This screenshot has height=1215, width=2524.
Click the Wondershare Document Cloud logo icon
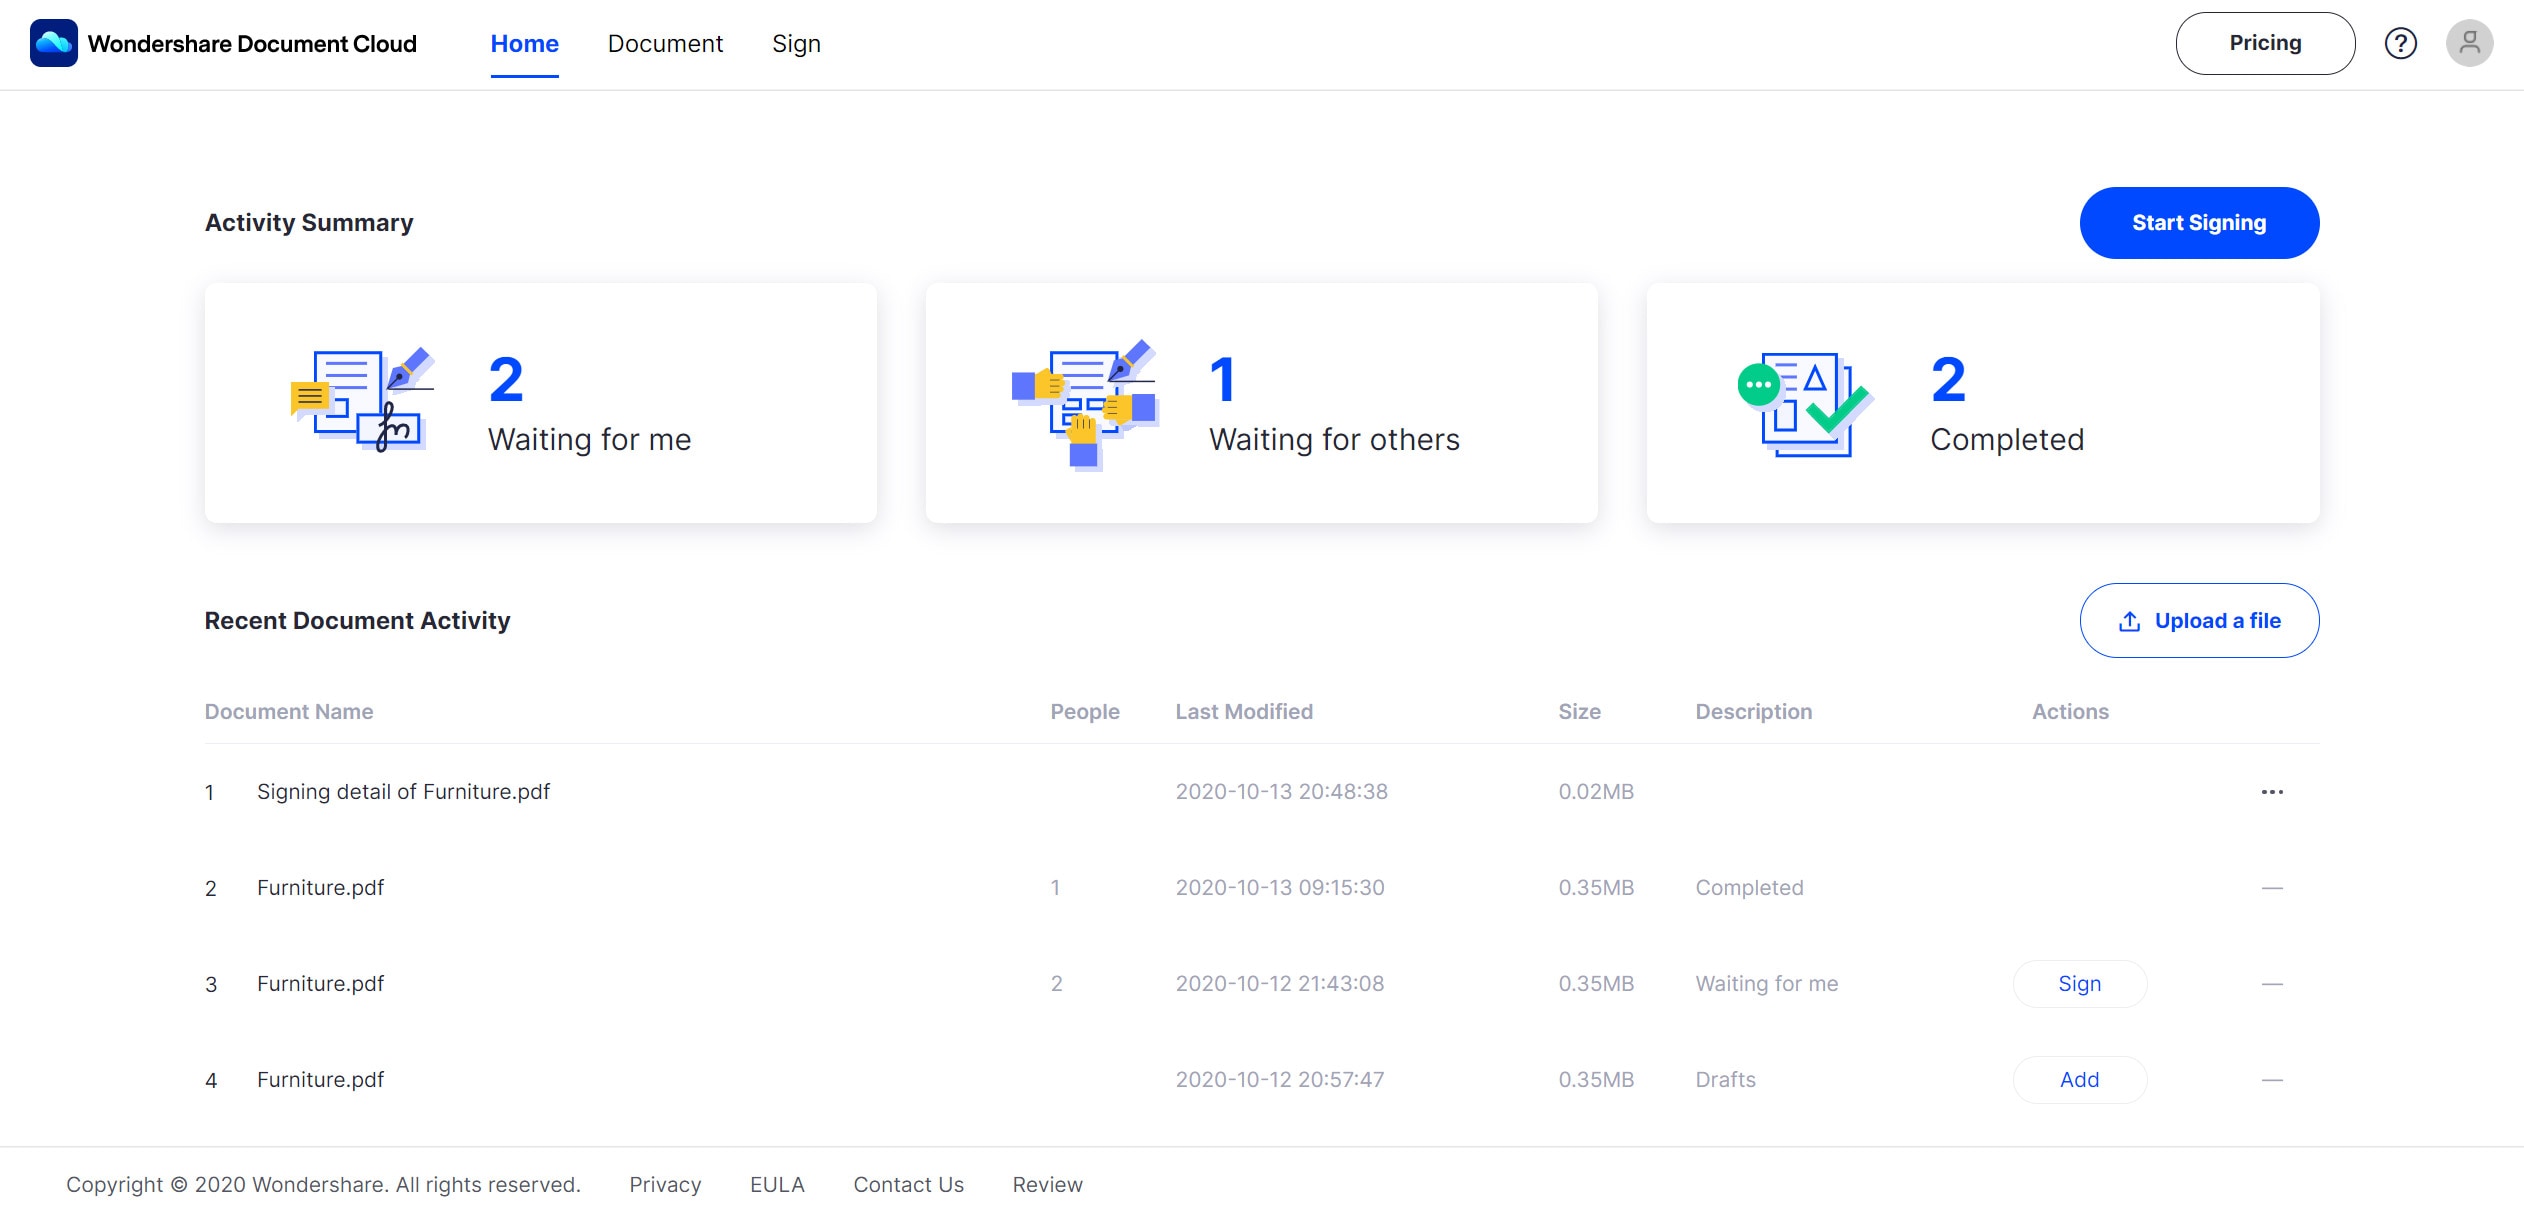click(53, 43)
